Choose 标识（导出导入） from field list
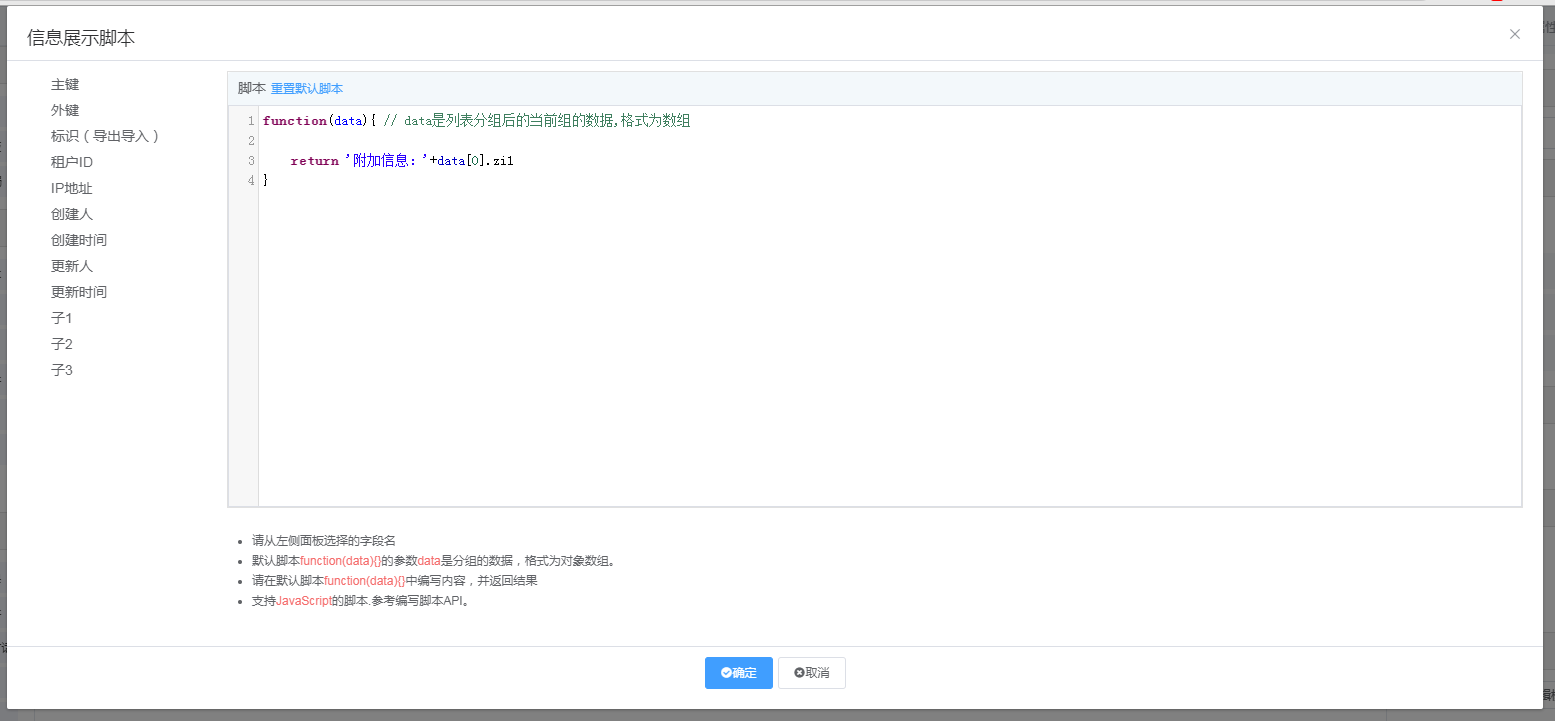Screen dimensions: 1555x721 click(x=105, y=136)
